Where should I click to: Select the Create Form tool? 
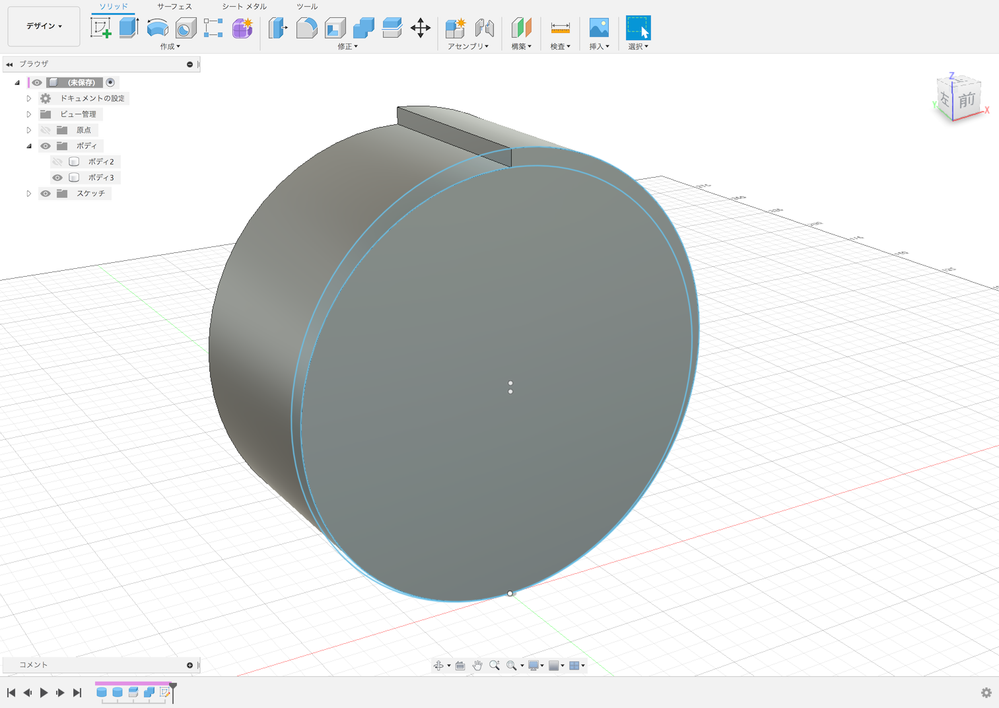242,28
